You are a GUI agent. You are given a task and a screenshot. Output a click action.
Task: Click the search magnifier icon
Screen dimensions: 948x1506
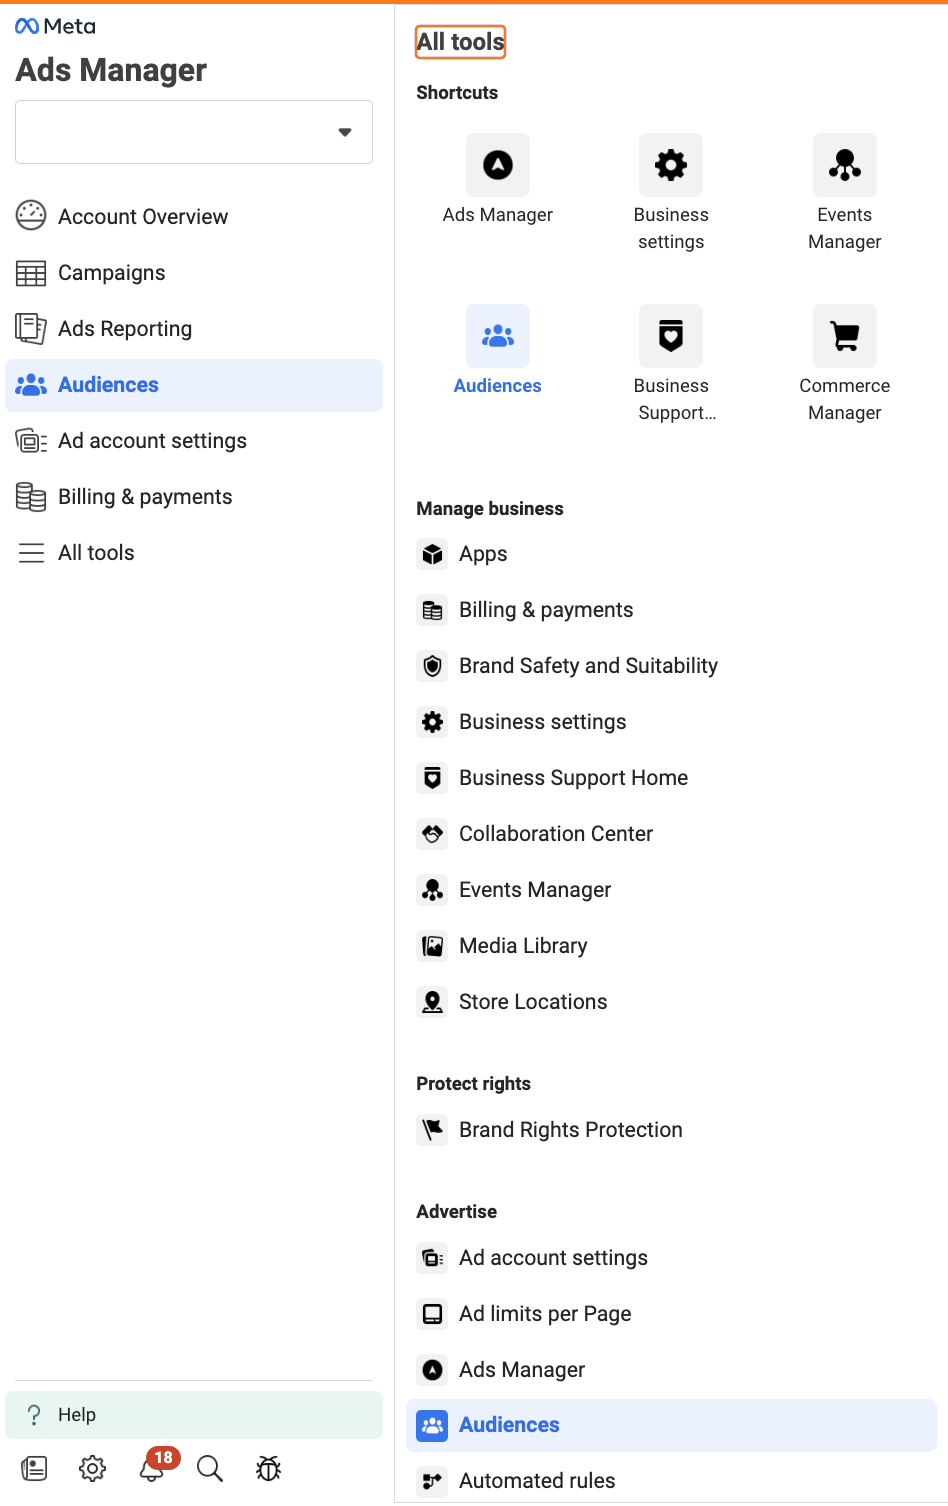coord(210,1468)
